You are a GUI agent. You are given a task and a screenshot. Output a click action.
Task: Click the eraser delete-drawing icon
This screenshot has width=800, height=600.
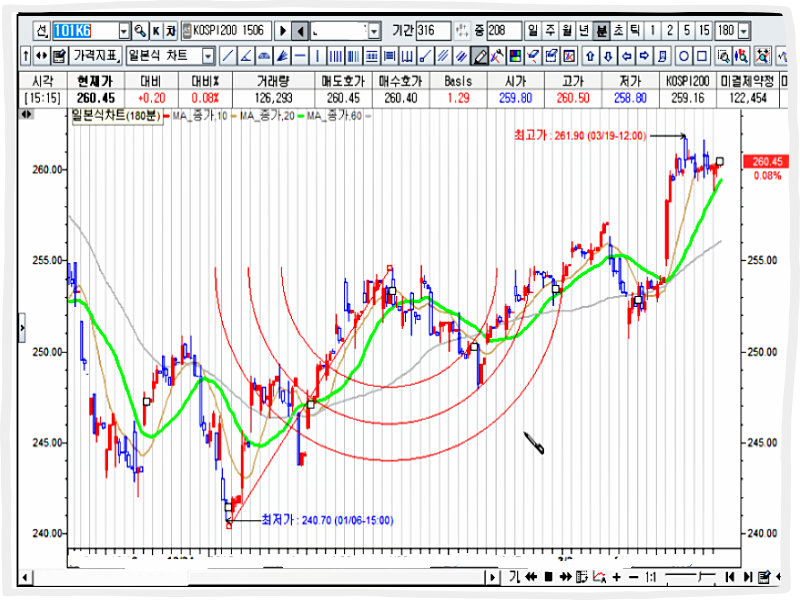tap(533, 56)
